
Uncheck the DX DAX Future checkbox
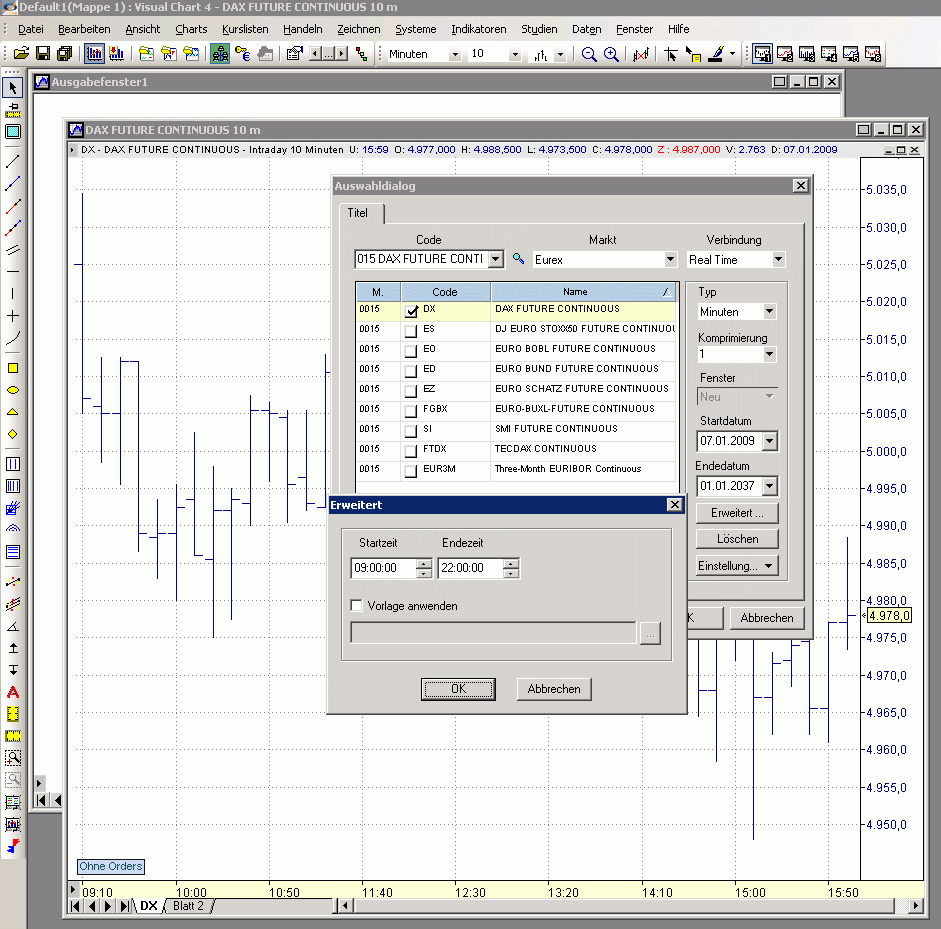411,310
